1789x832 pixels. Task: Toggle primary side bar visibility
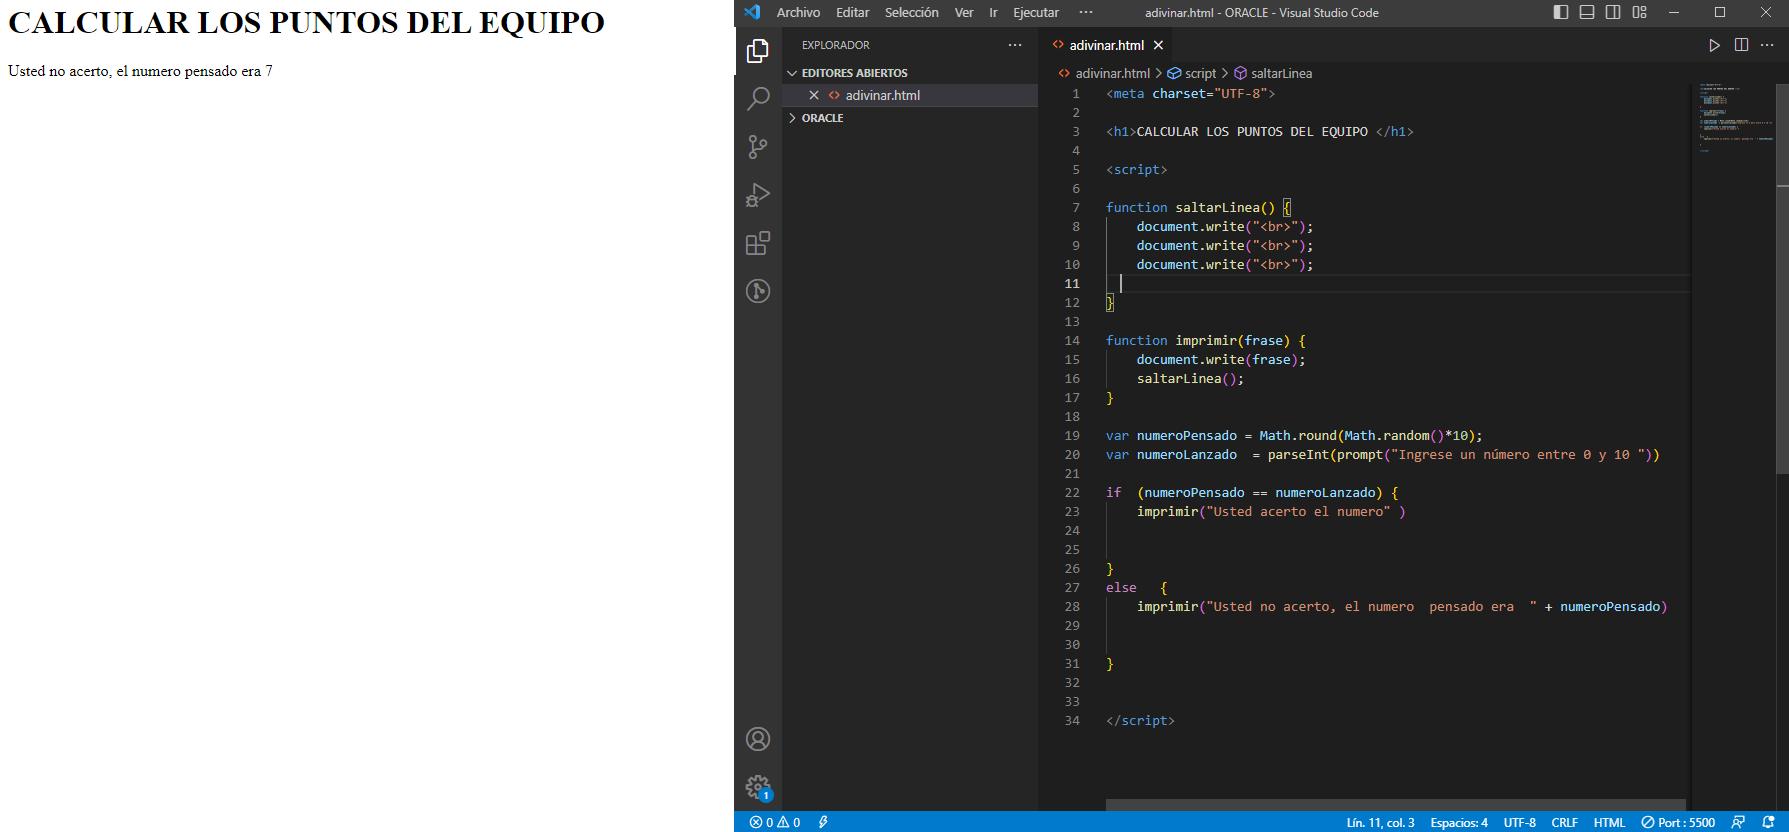click(1561, 12)
